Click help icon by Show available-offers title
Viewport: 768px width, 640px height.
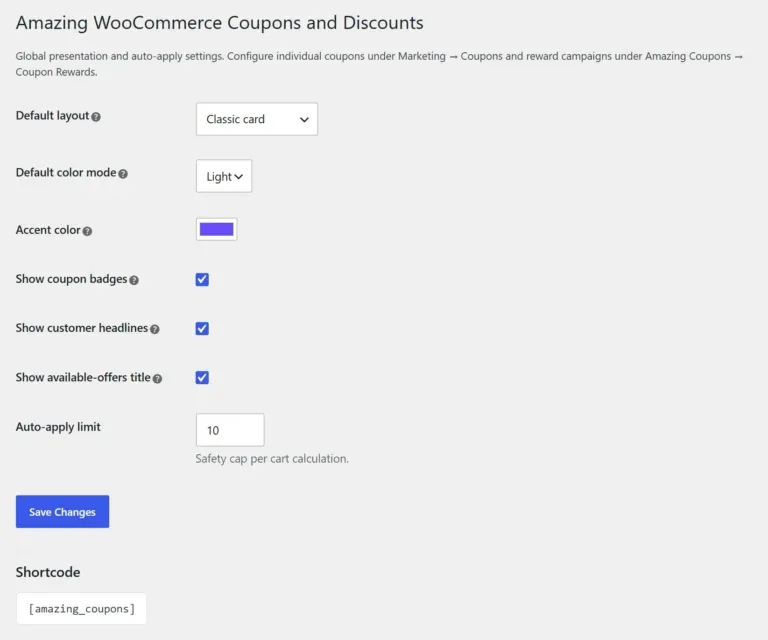pyautogui.click(x=157, y=379)
